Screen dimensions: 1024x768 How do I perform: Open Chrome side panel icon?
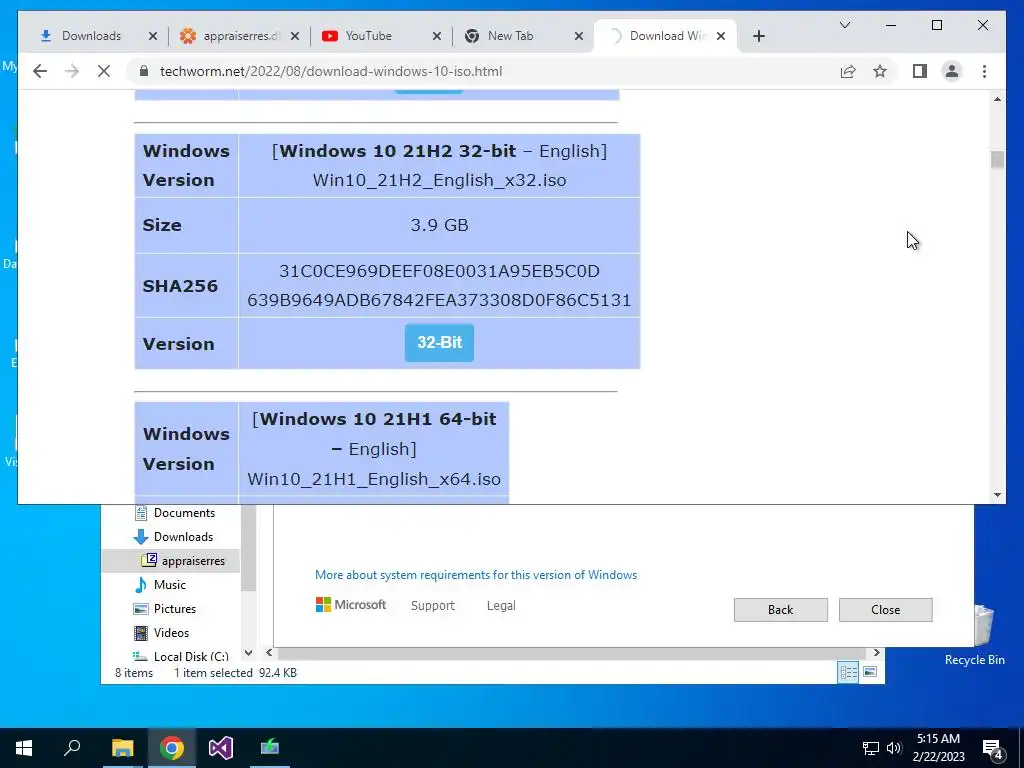coord(920,71)
